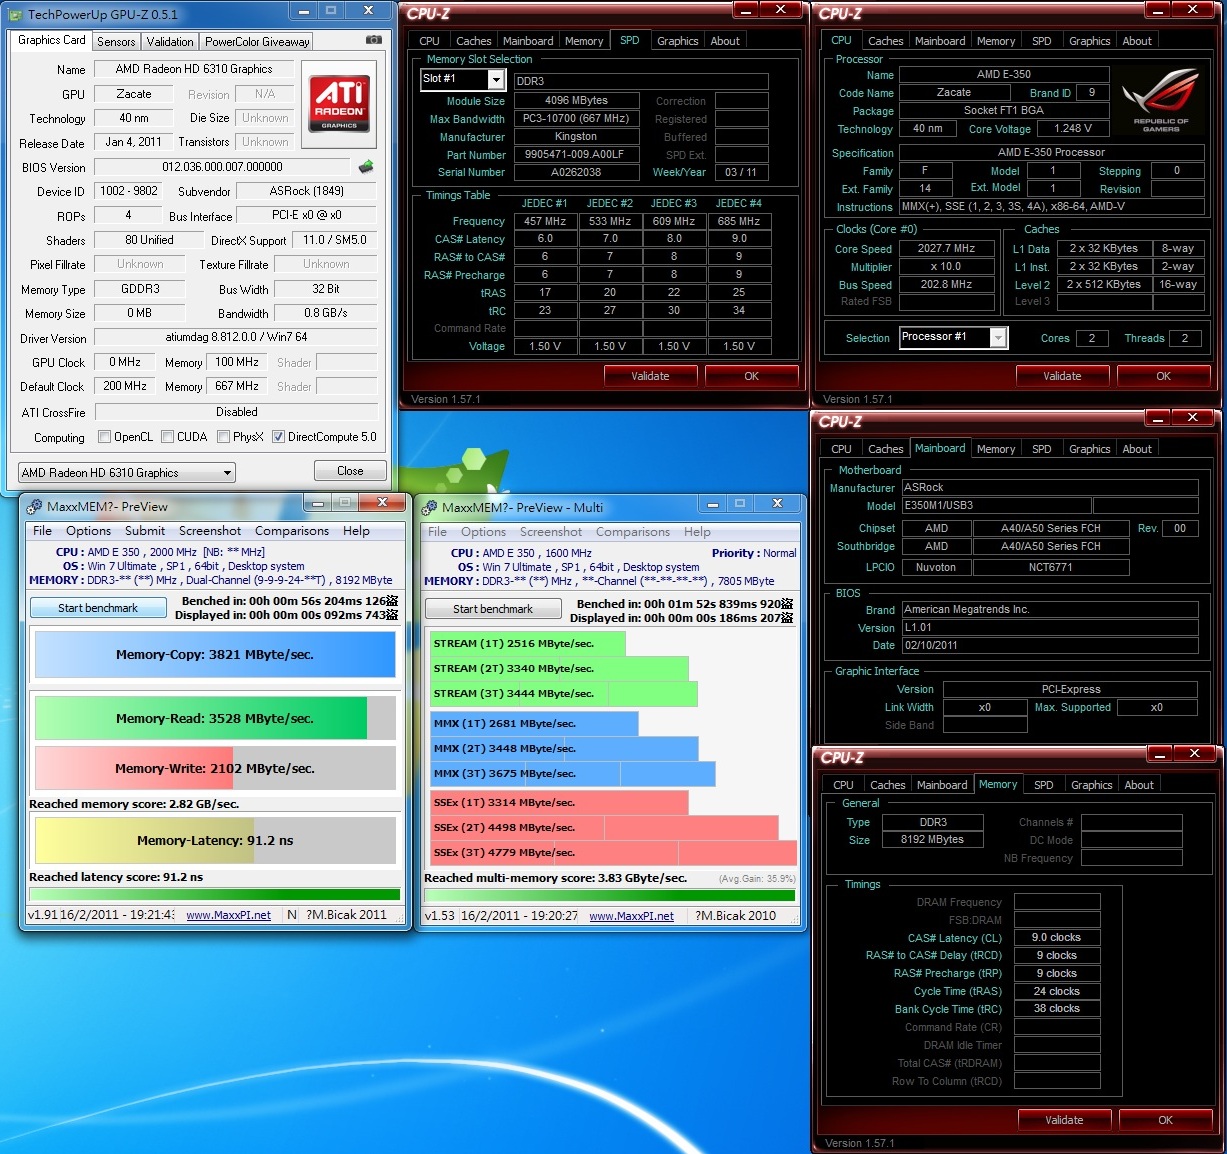The image size is (1227, 1154).
Task: Click the Core Speed value 2027.7 MHz
Action: [946, 248]
